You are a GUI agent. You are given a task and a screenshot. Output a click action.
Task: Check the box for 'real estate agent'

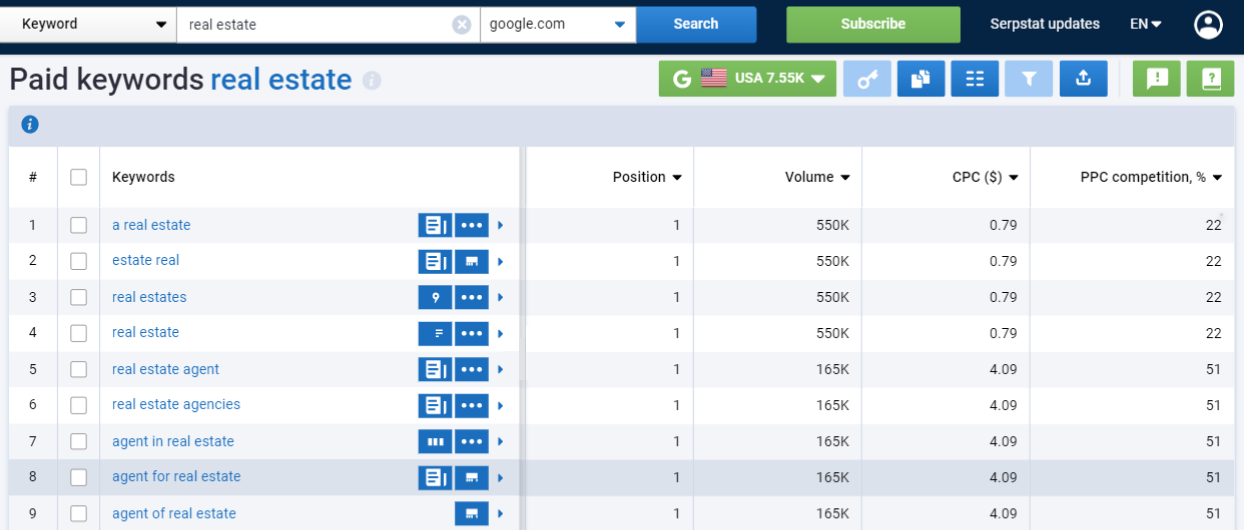point(78,369)
